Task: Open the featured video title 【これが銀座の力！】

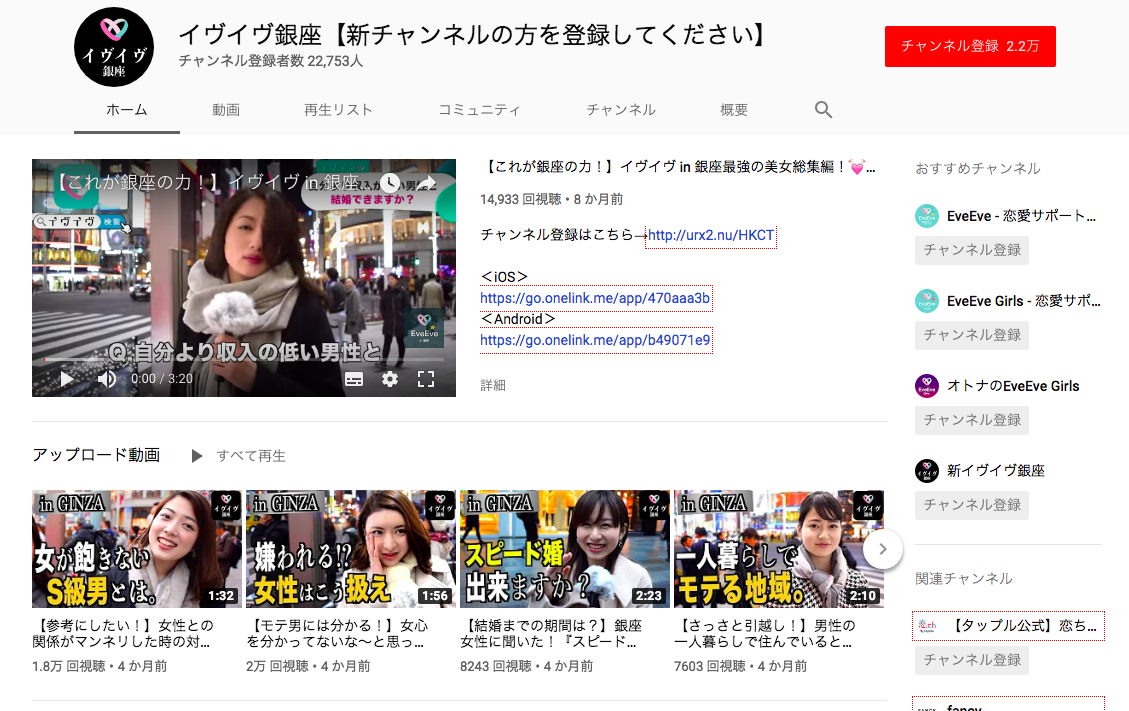Action: coord(678,167)
